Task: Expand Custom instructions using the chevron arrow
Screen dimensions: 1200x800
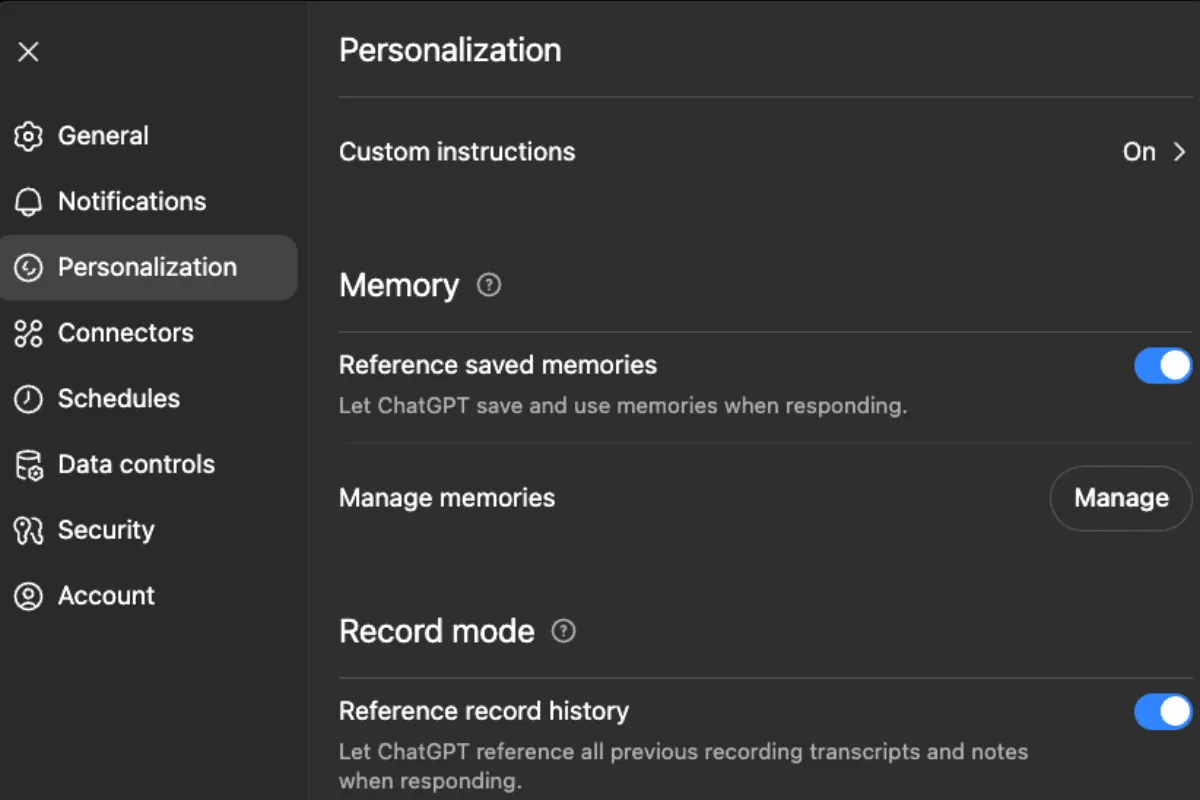Action: tap(1180, 152)
